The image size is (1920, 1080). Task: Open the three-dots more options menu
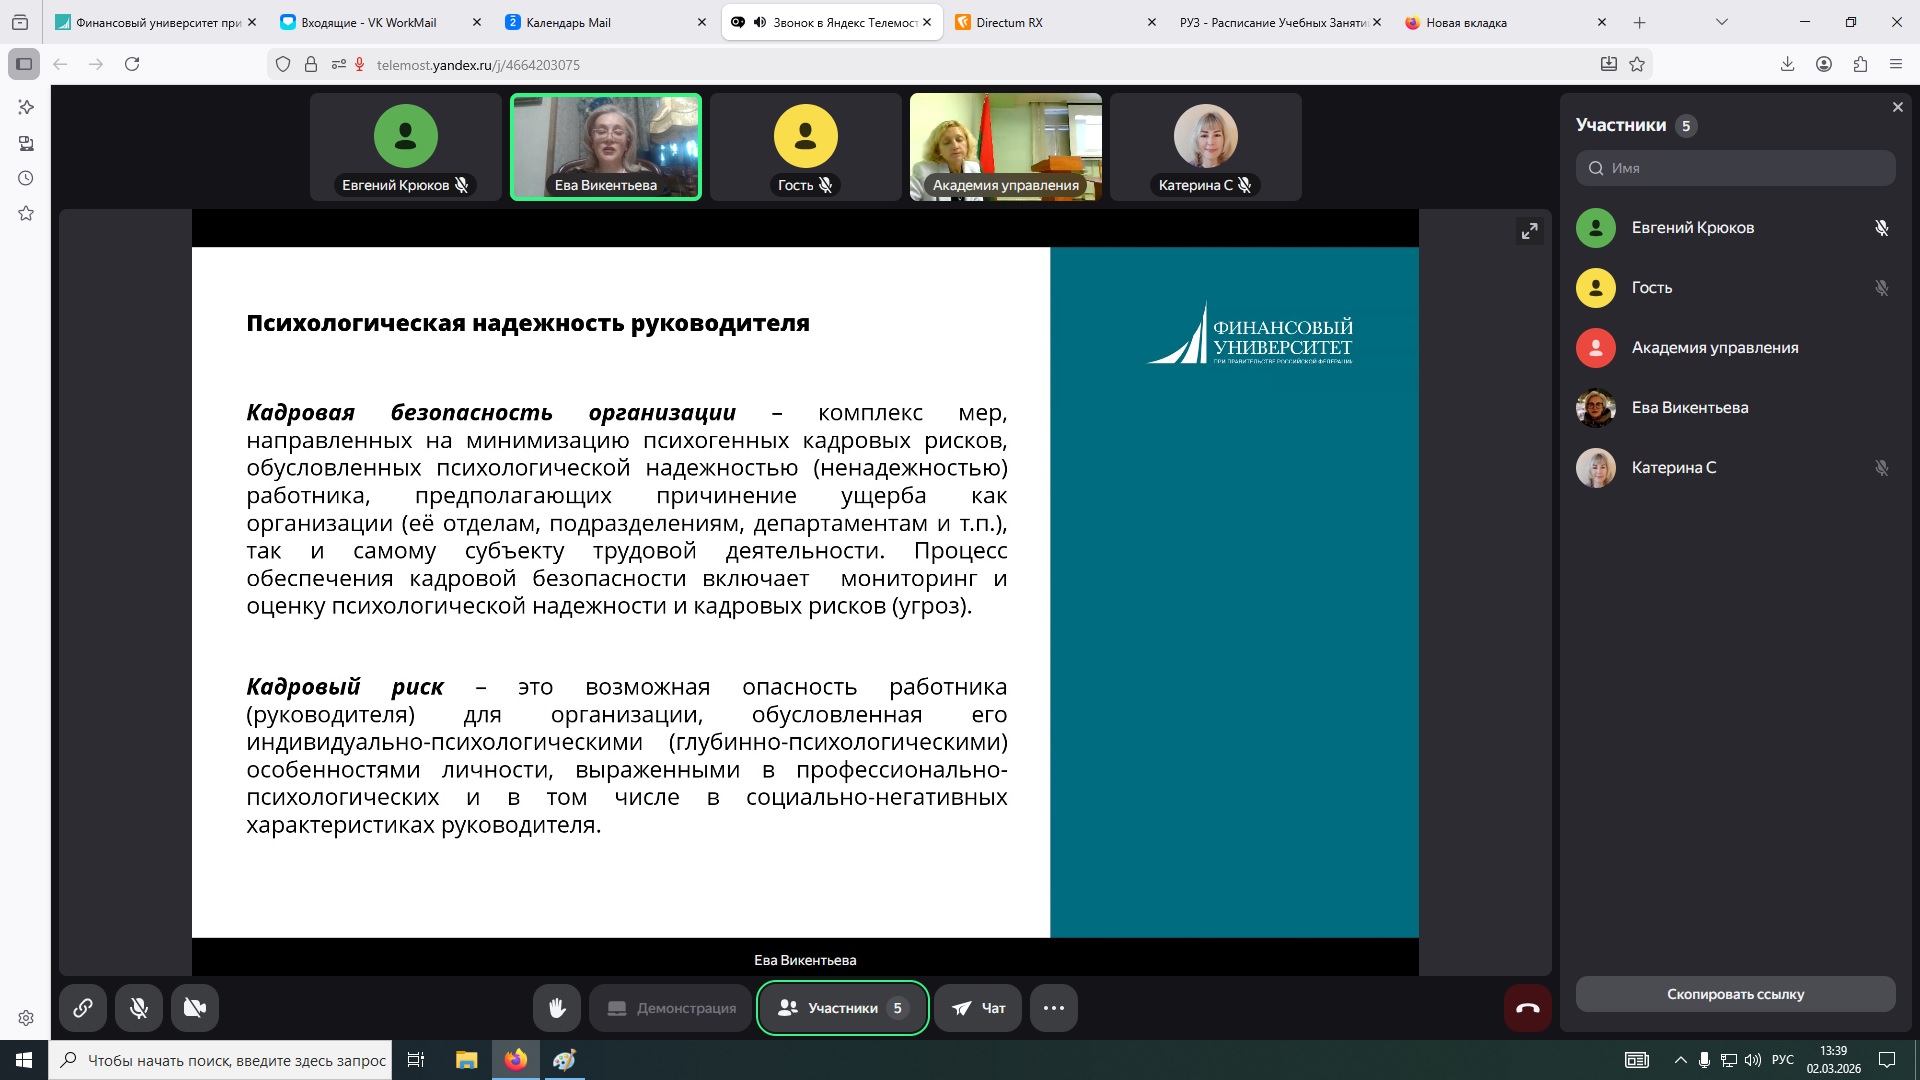coord(1053,1008)
